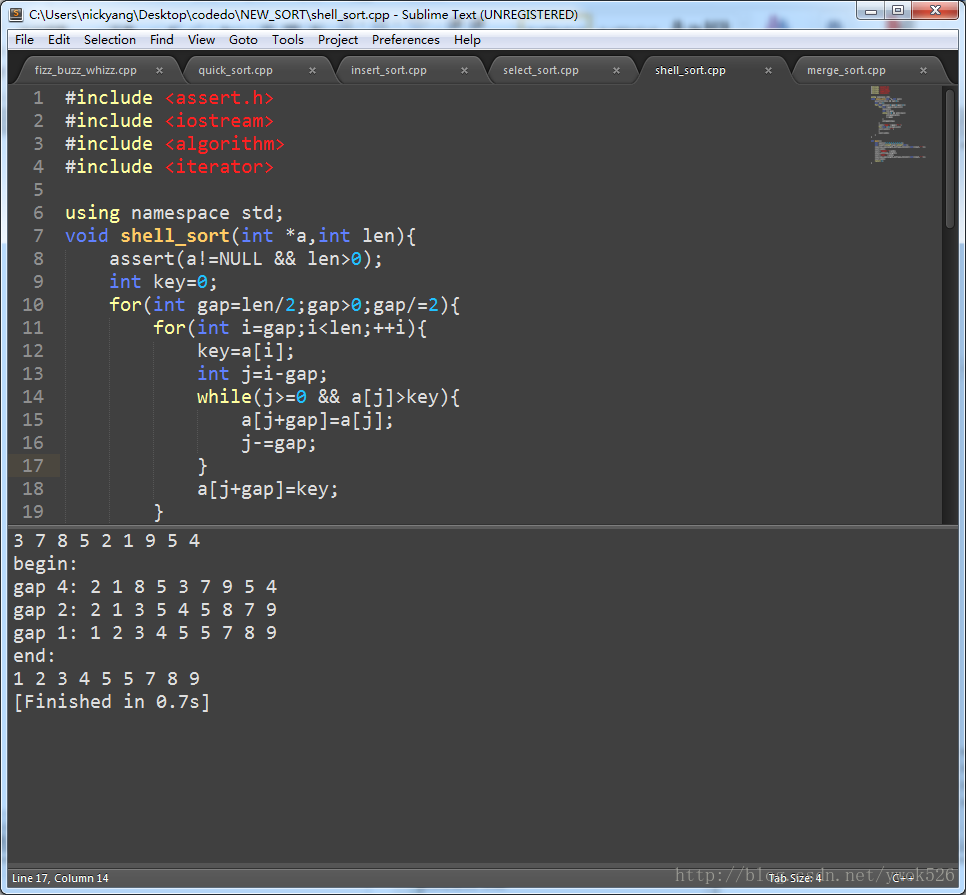Click the 'end:' output line
The width and height of the screenshot is (966, 895).
(34, 656)
